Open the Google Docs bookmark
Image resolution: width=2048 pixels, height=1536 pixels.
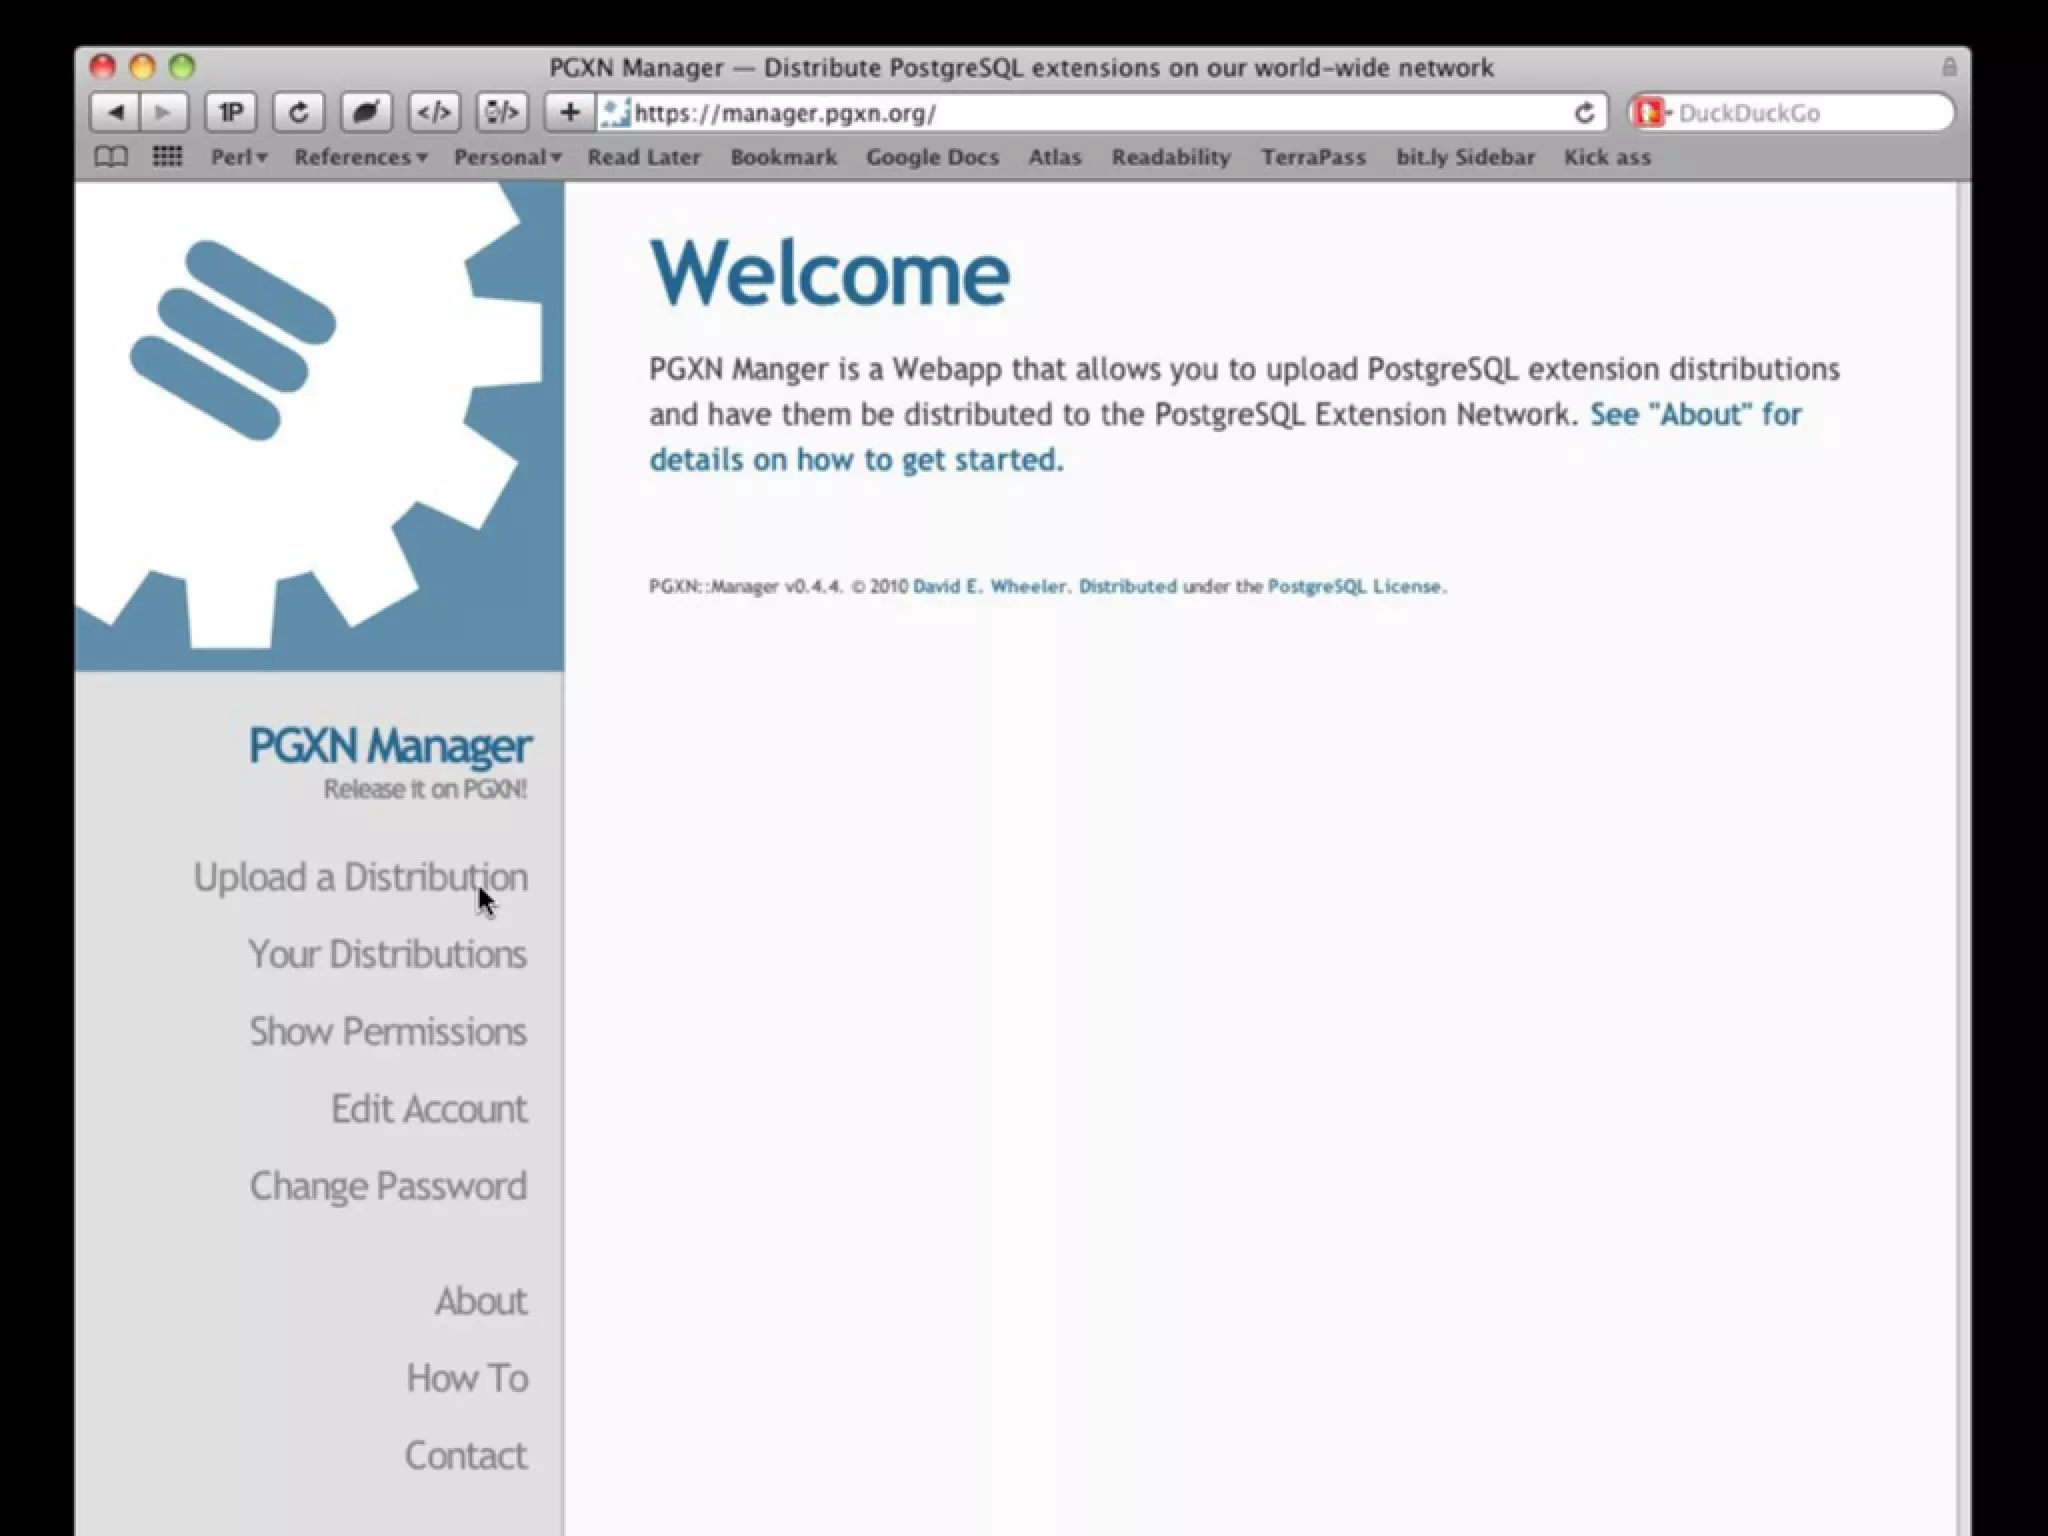coord(932,157)
